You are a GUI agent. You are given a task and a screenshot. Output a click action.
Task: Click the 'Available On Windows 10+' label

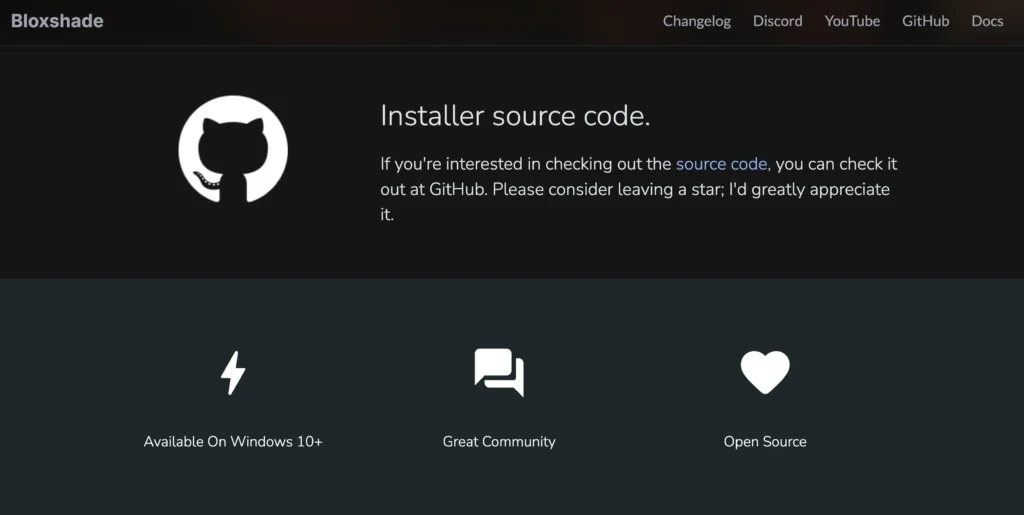[233, 442]
